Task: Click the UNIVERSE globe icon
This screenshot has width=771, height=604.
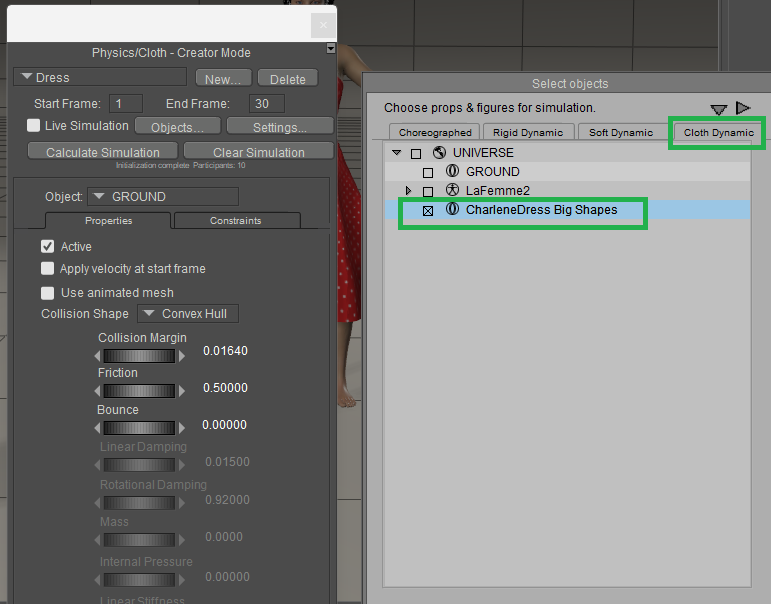Action: [x=439, y=153]
